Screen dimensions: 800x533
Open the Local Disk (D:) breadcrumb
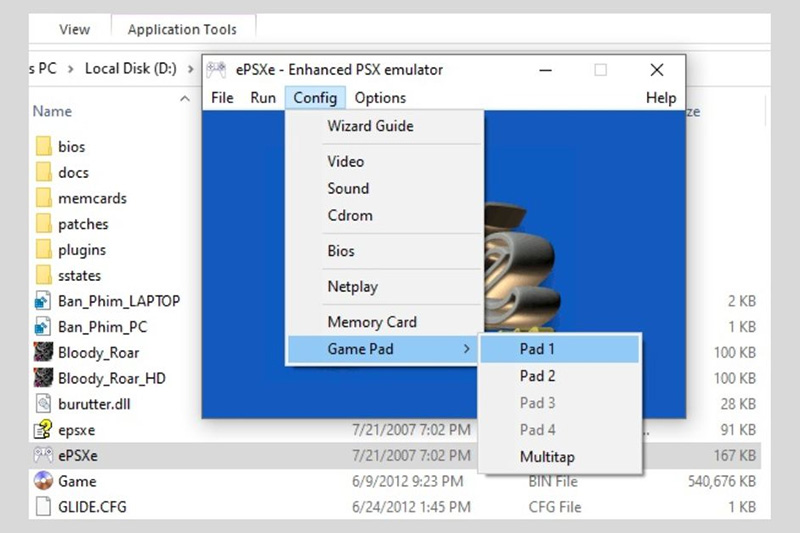point(130,69)
